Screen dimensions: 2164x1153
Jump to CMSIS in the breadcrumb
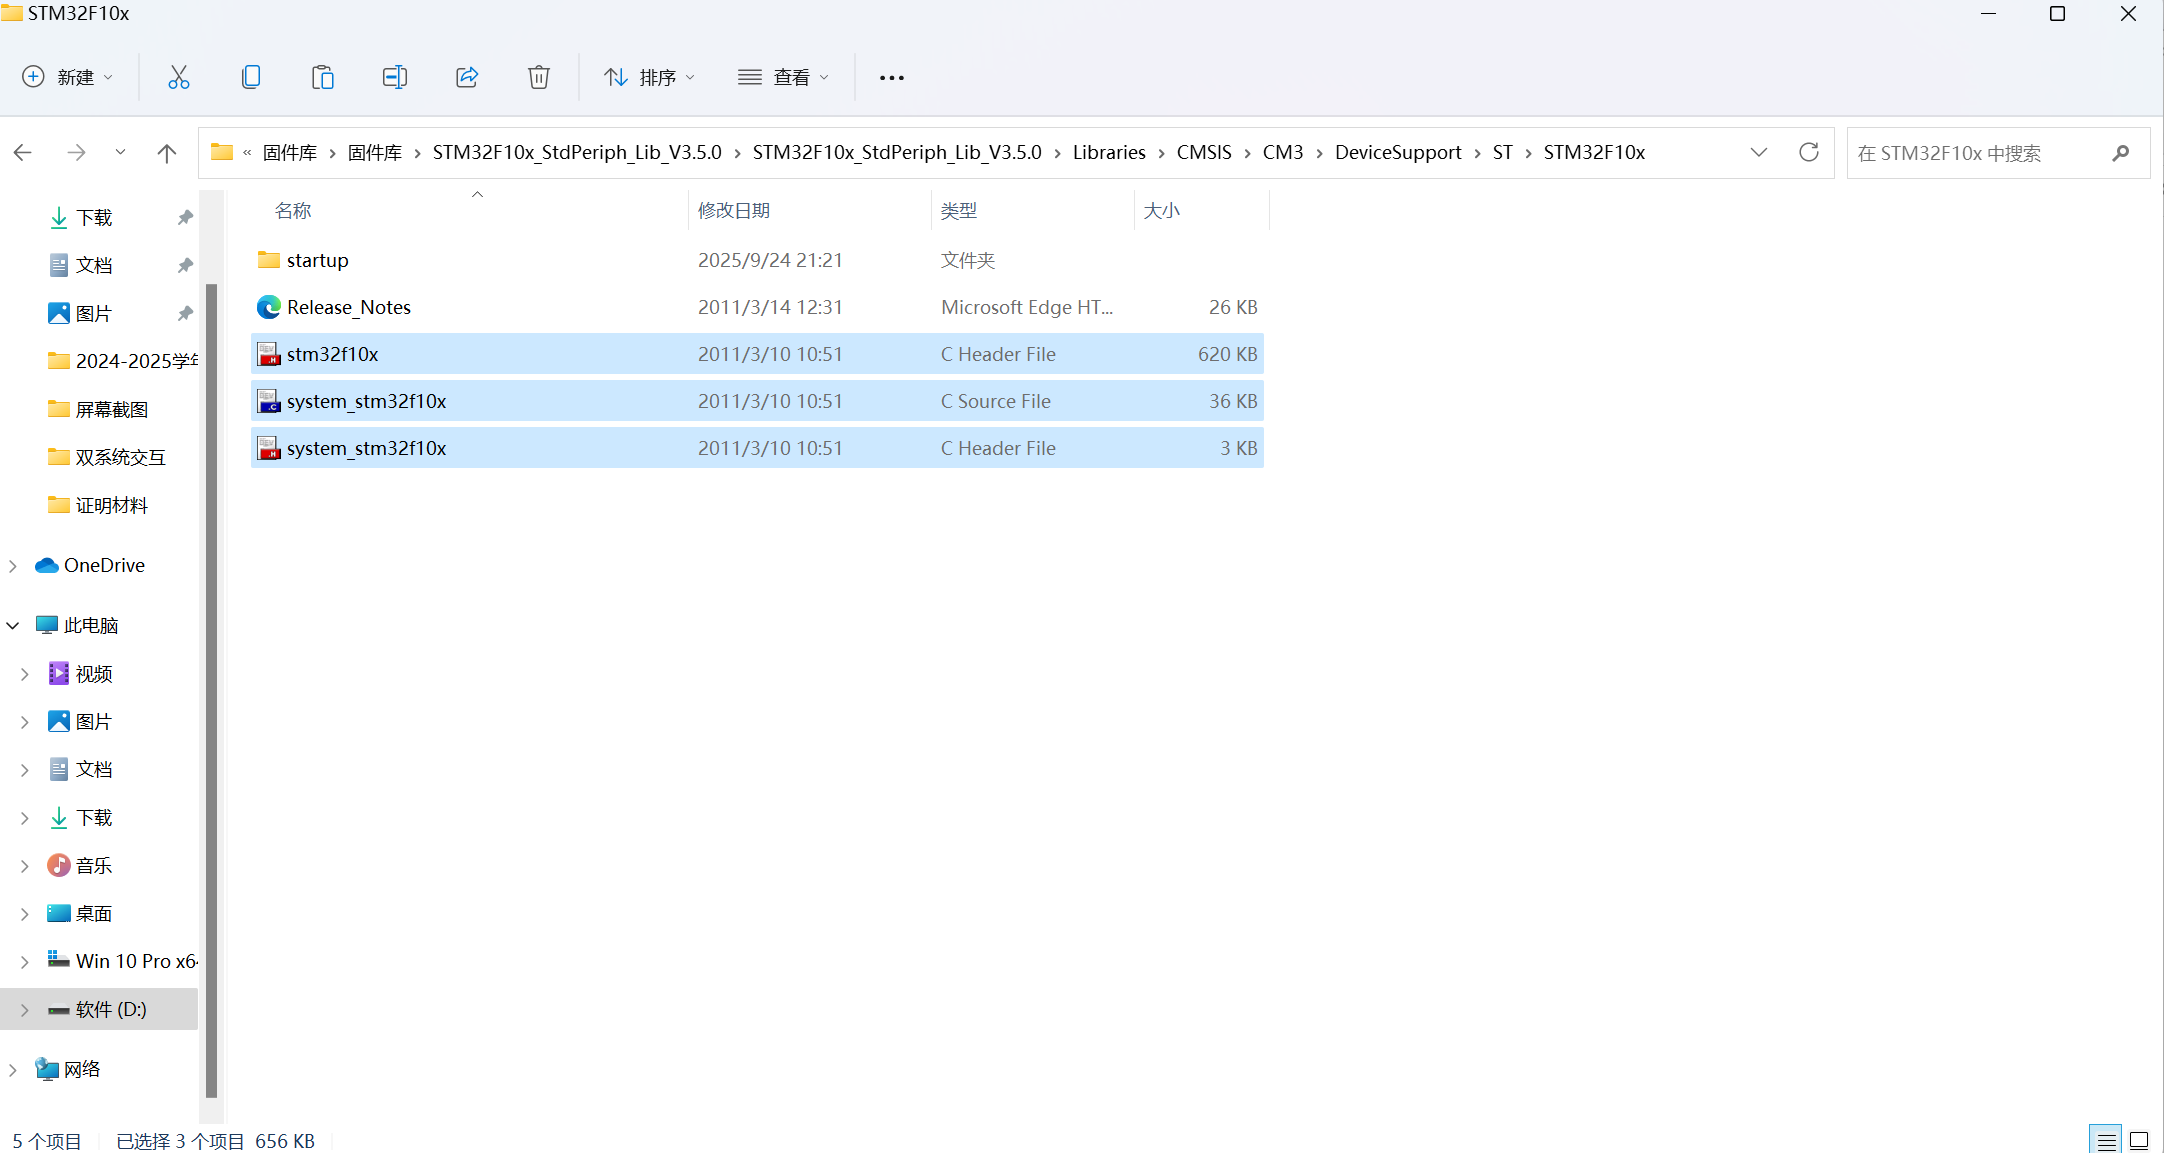1204,152
